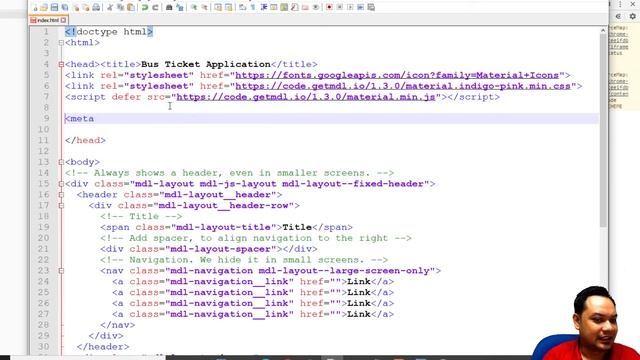
Task: Collapse the <html> fold marker on line 2
Action: point(61,42)
